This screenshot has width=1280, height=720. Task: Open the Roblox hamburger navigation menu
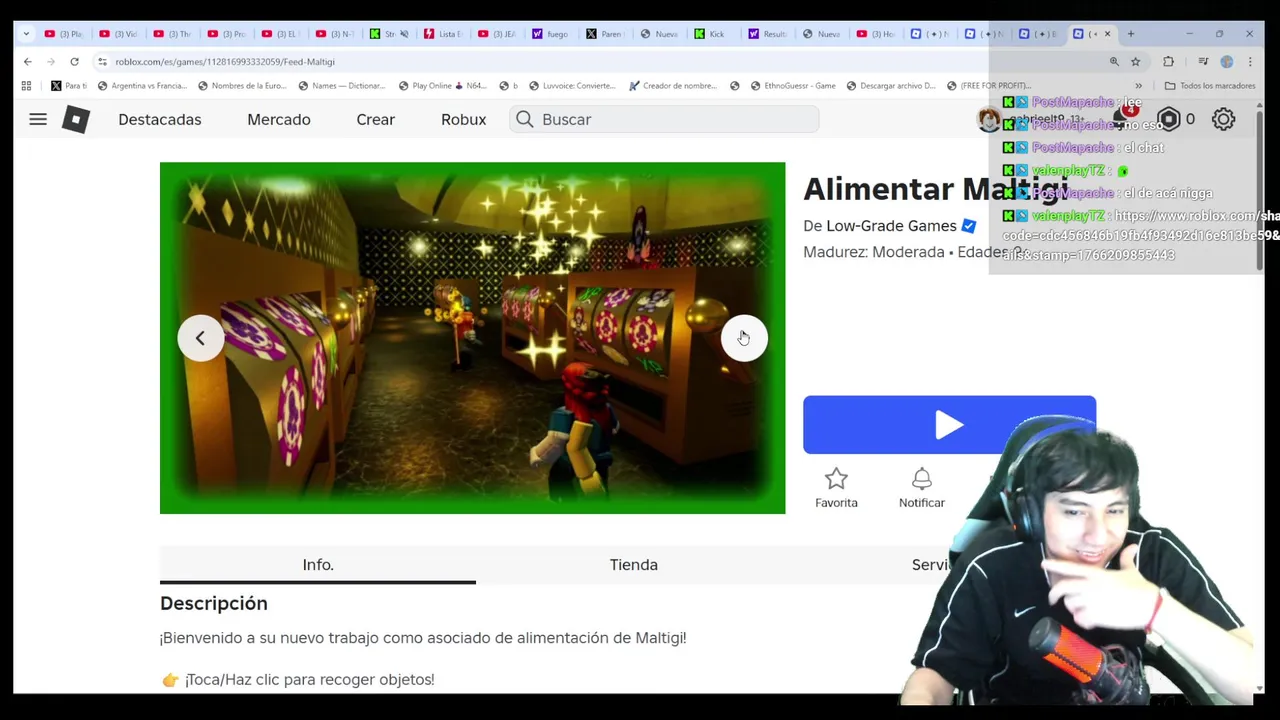tap(38, 119)
